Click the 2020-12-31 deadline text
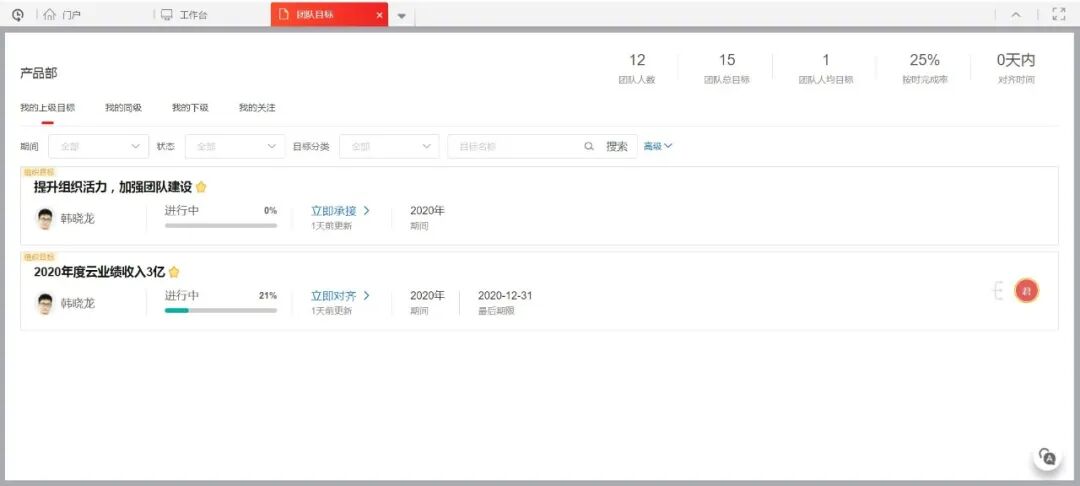The width and height of the screenshot is (1080, 486). (x=505, y=296)
